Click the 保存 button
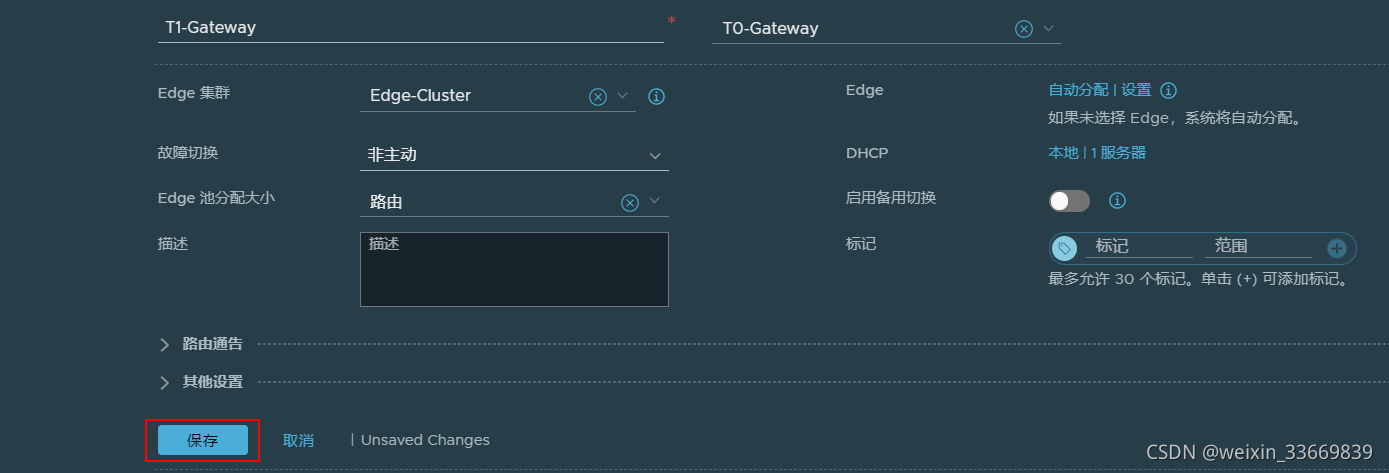The width and height of the screenshot is (1389, 473). 202,440
